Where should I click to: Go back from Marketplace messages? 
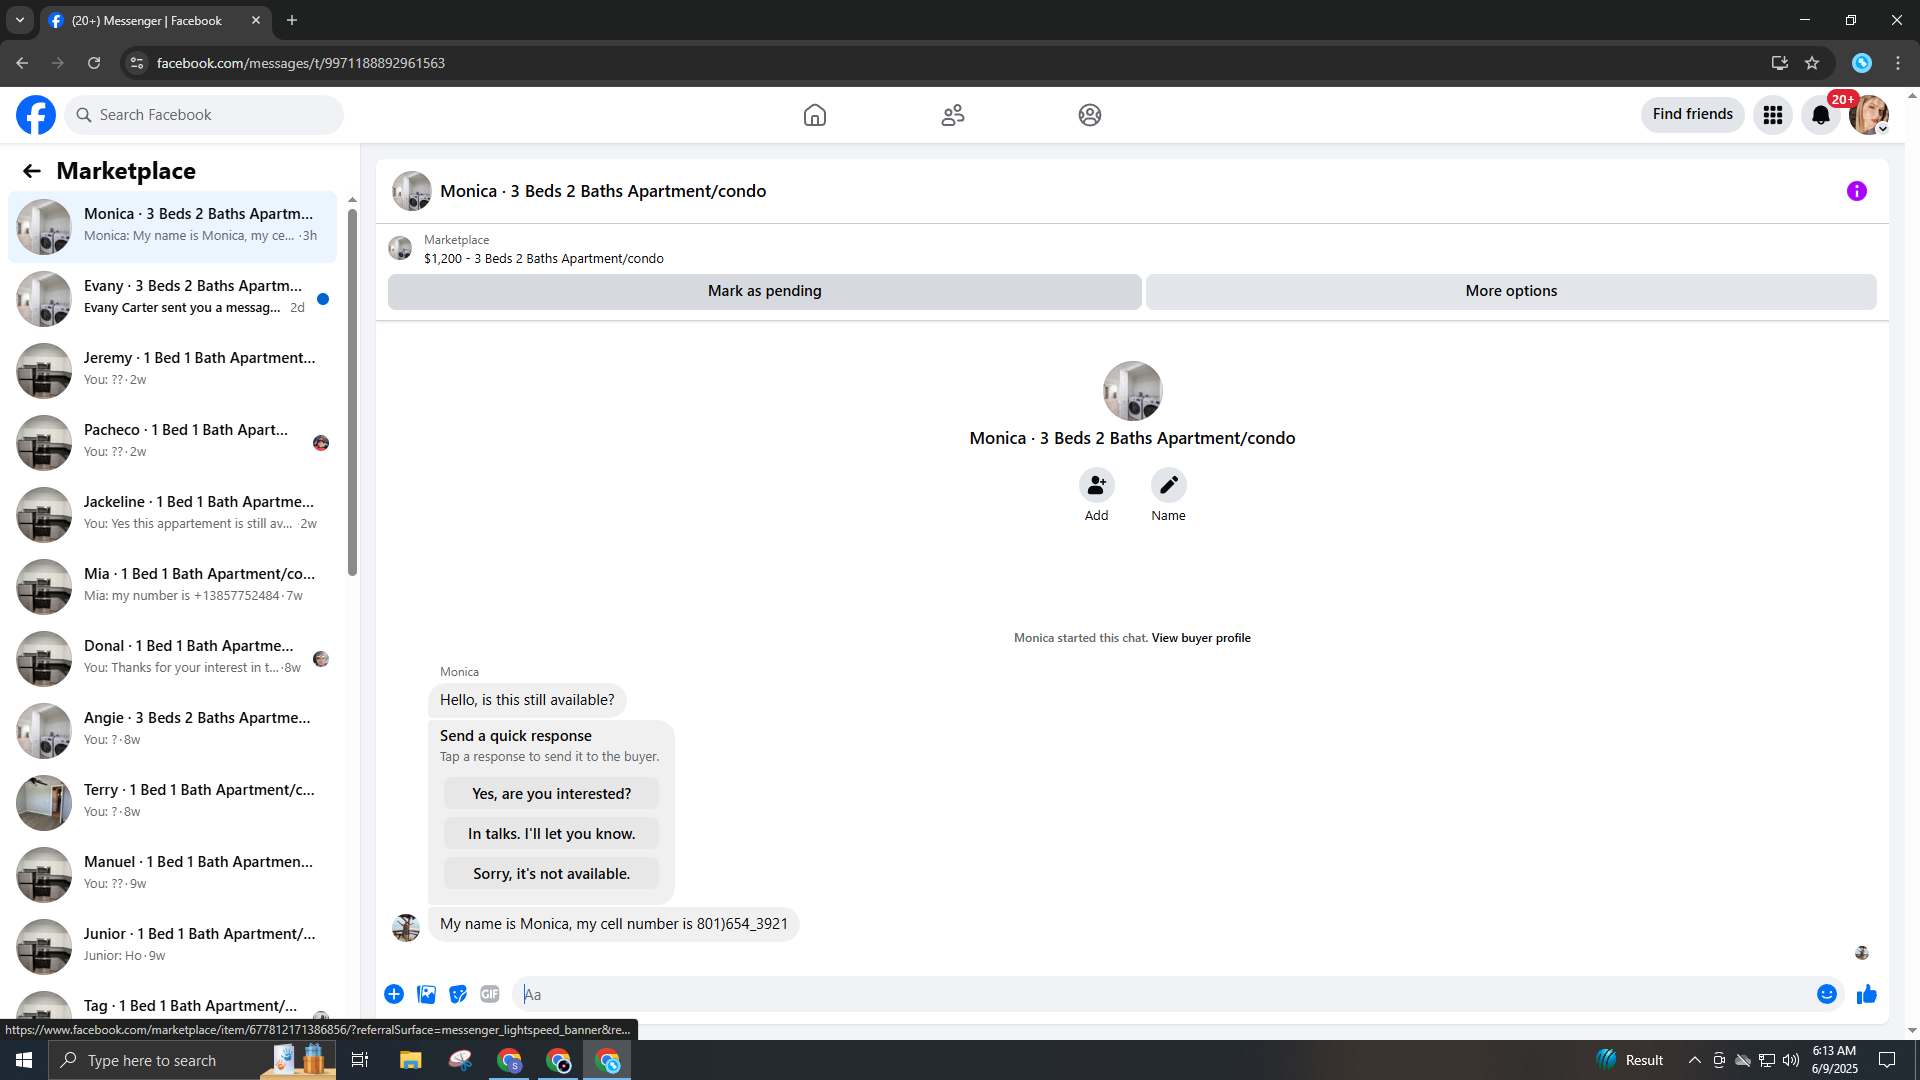click(x=32, y=171)
